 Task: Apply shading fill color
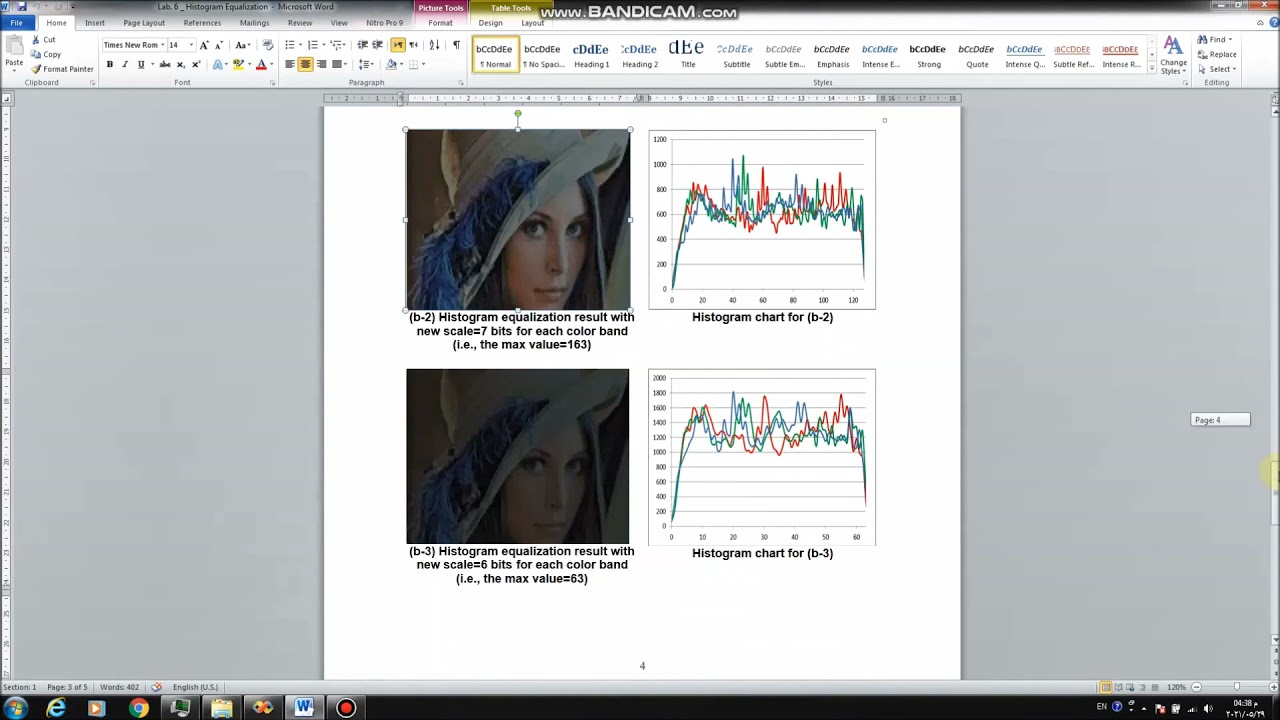click(392, 64)
